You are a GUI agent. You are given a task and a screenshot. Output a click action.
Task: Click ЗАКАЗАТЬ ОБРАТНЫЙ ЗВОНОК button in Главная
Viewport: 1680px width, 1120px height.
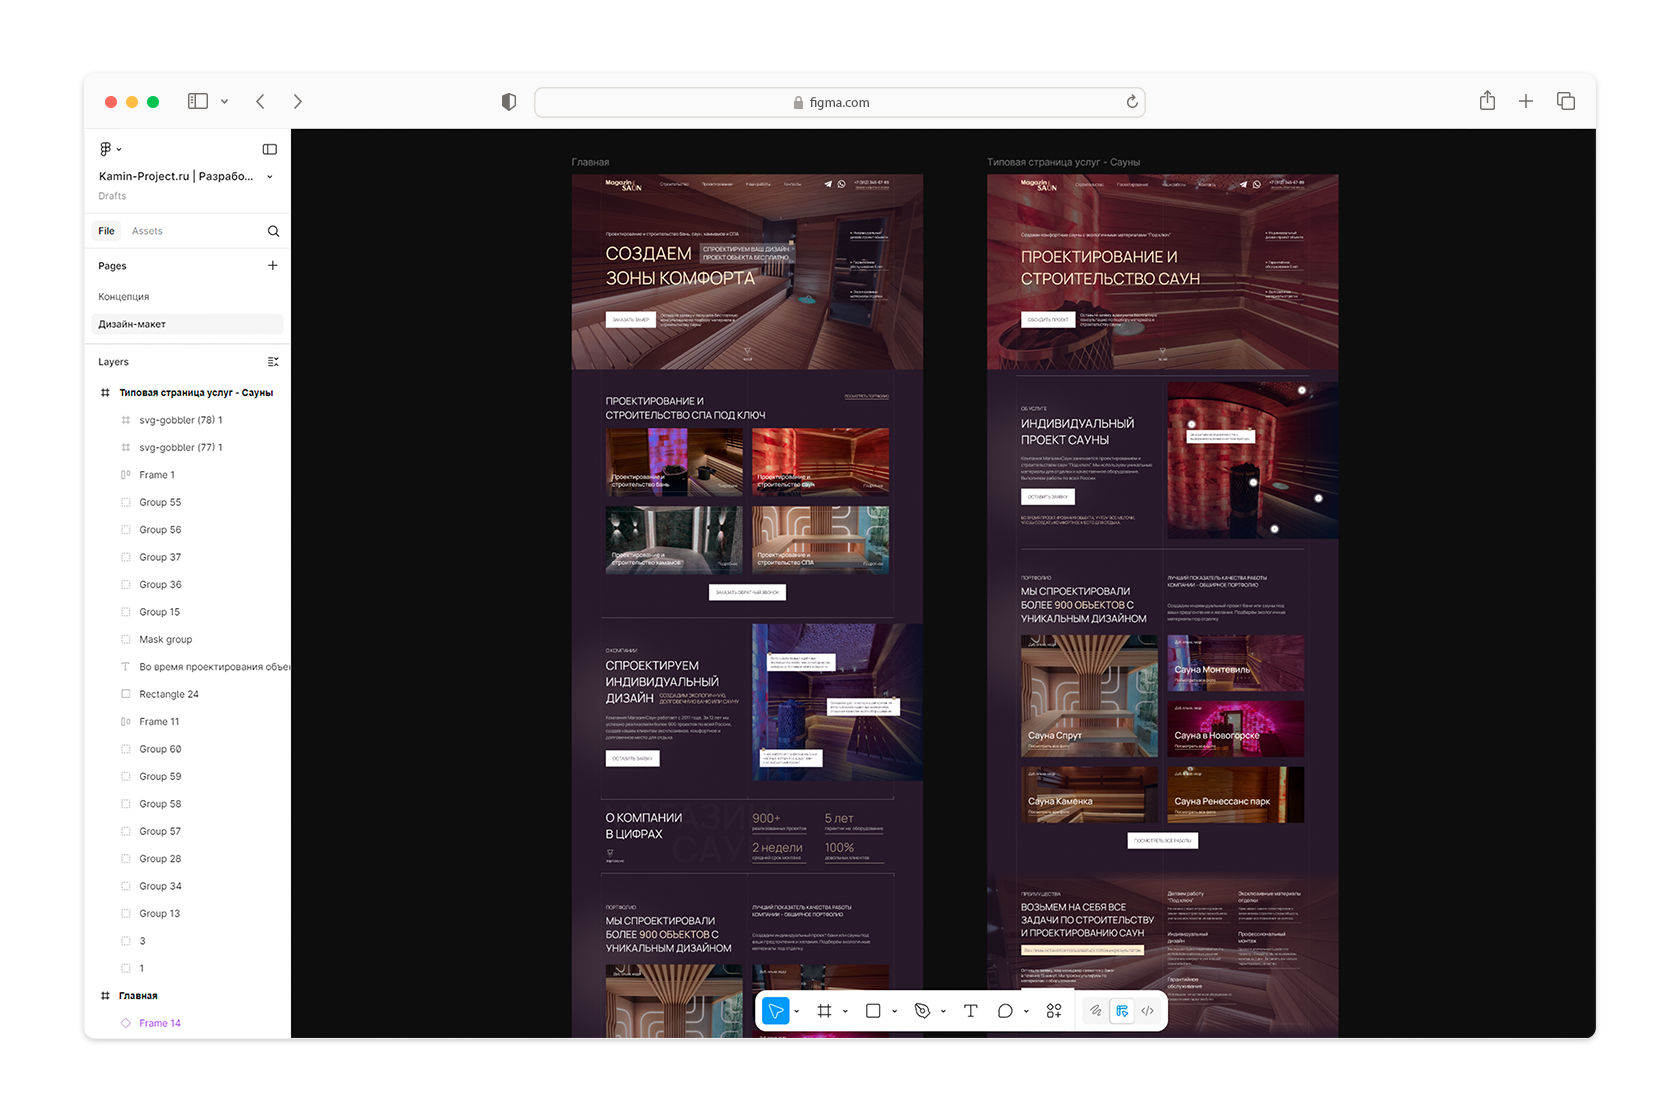pyautogui.click(x=747, y=592)
